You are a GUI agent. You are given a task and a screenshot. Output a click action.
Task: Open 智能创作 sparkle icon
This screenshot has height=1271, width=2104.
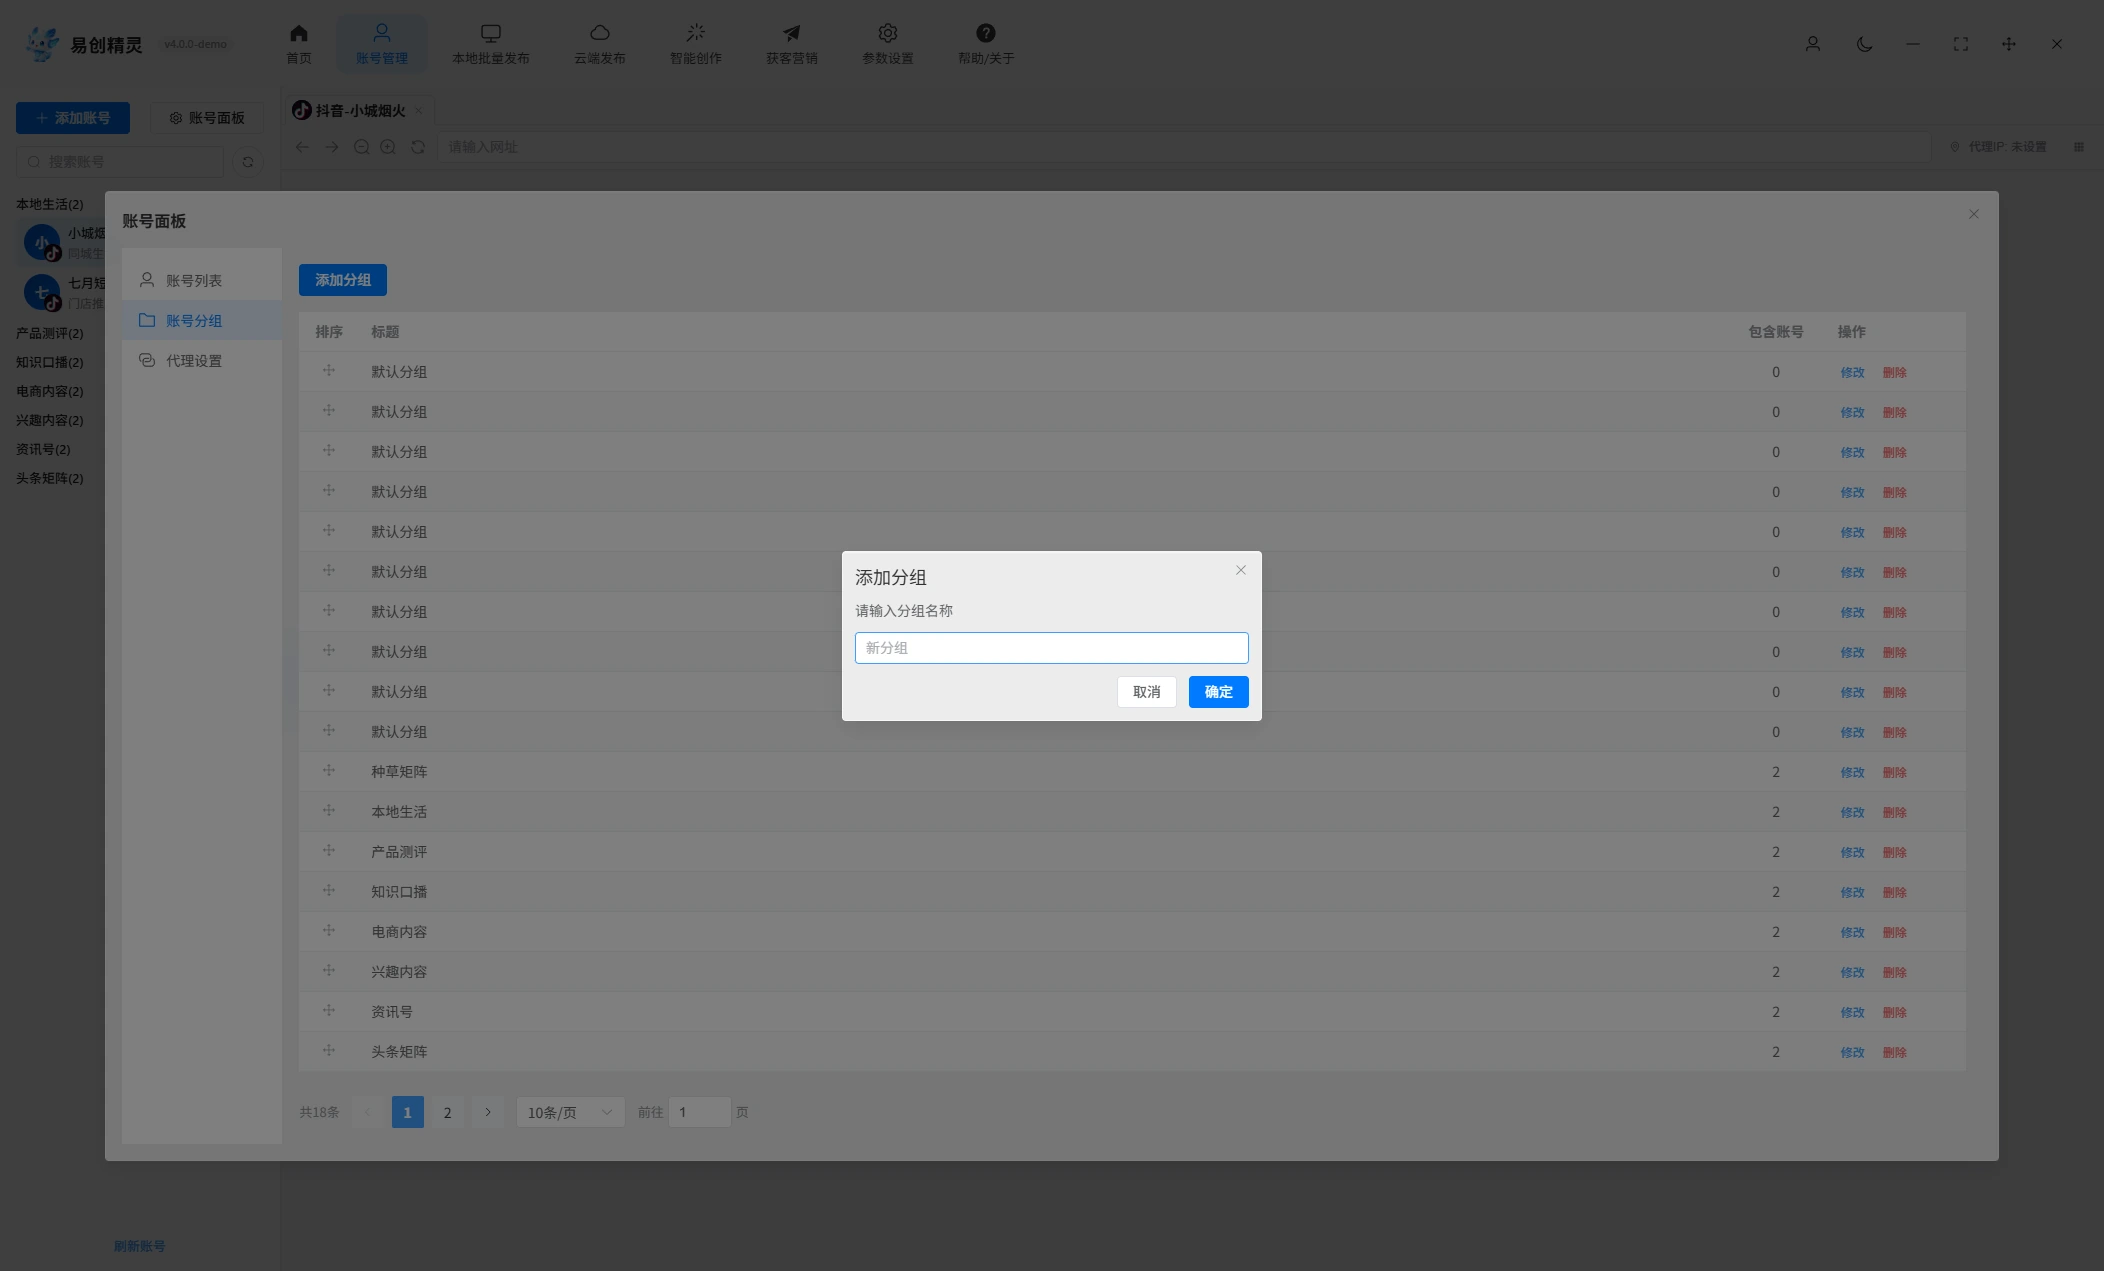point(695,33)
